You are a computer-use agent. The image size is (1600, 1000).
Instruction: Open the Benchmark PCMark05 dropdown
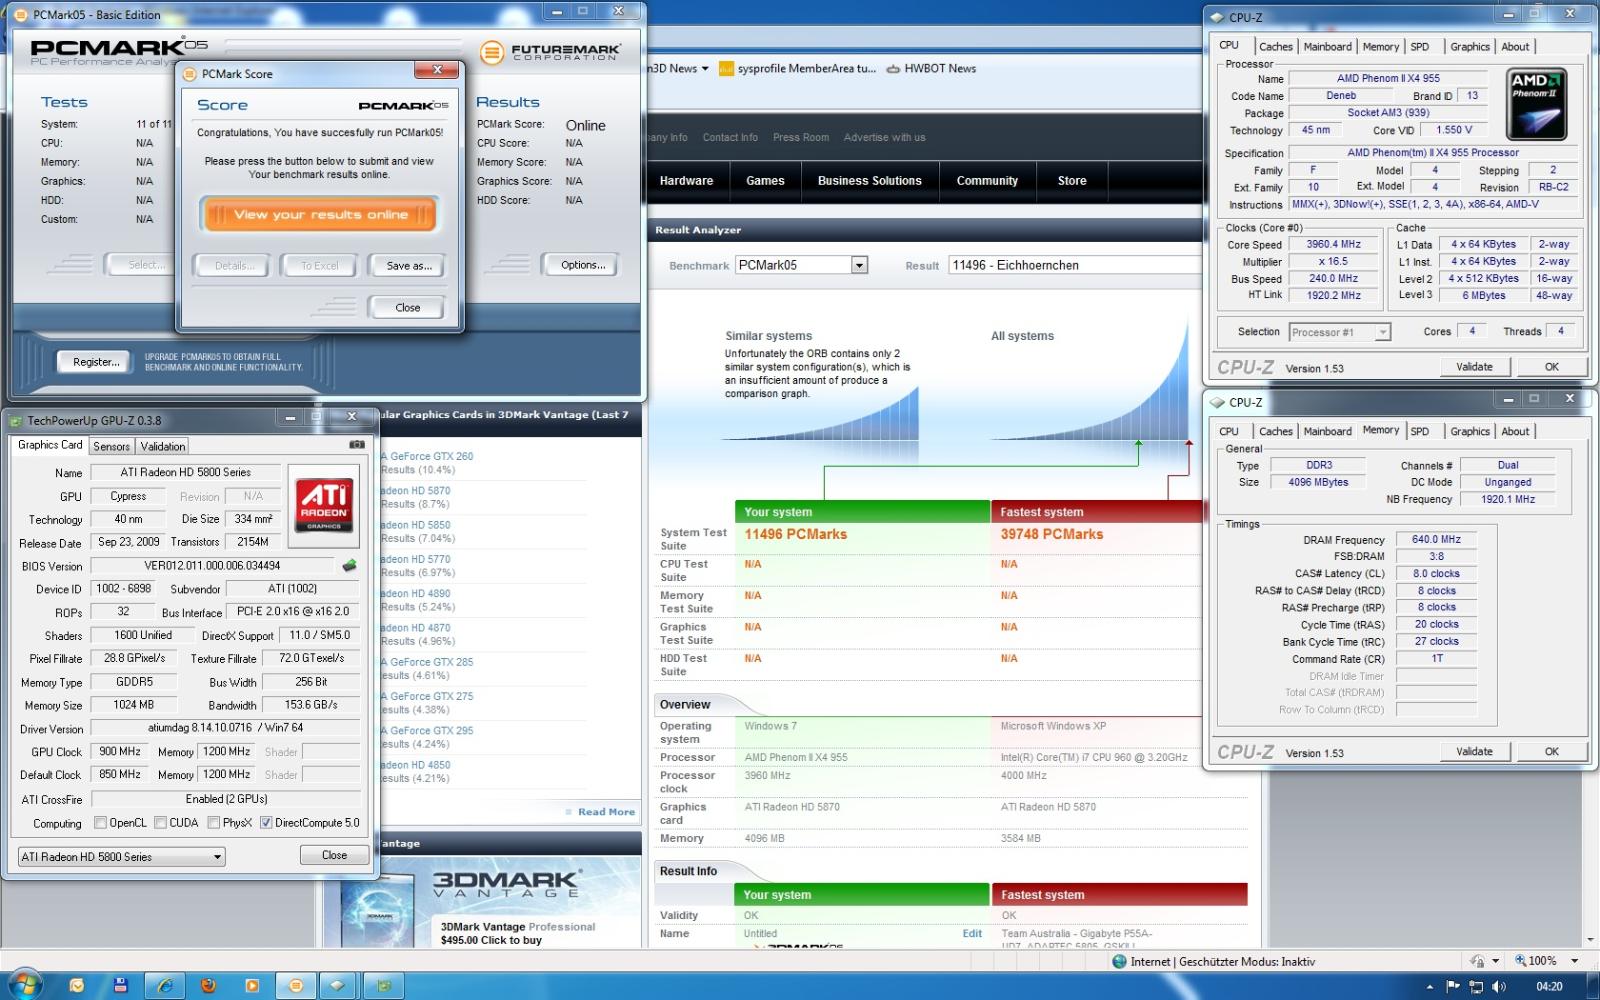coord(859,265)
